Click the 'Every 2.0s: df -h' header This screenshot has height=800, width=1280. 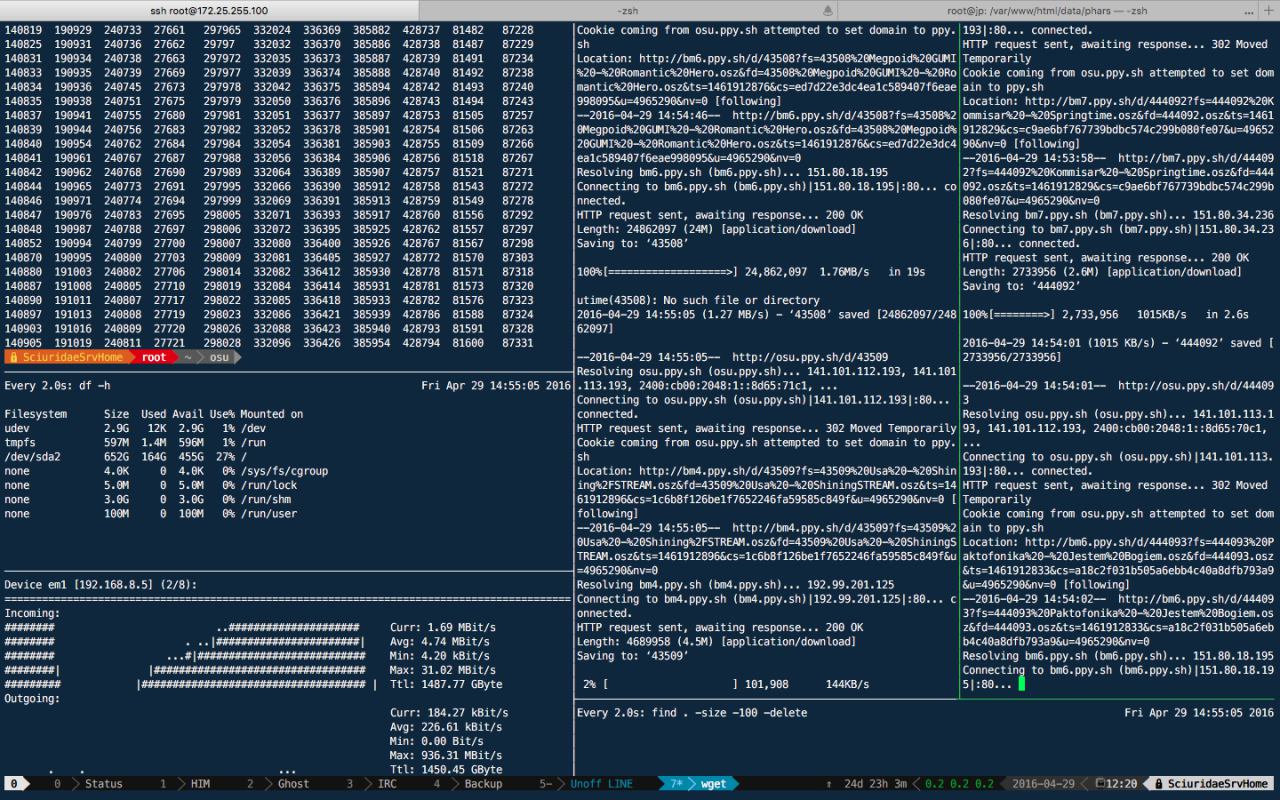[58, 385]
